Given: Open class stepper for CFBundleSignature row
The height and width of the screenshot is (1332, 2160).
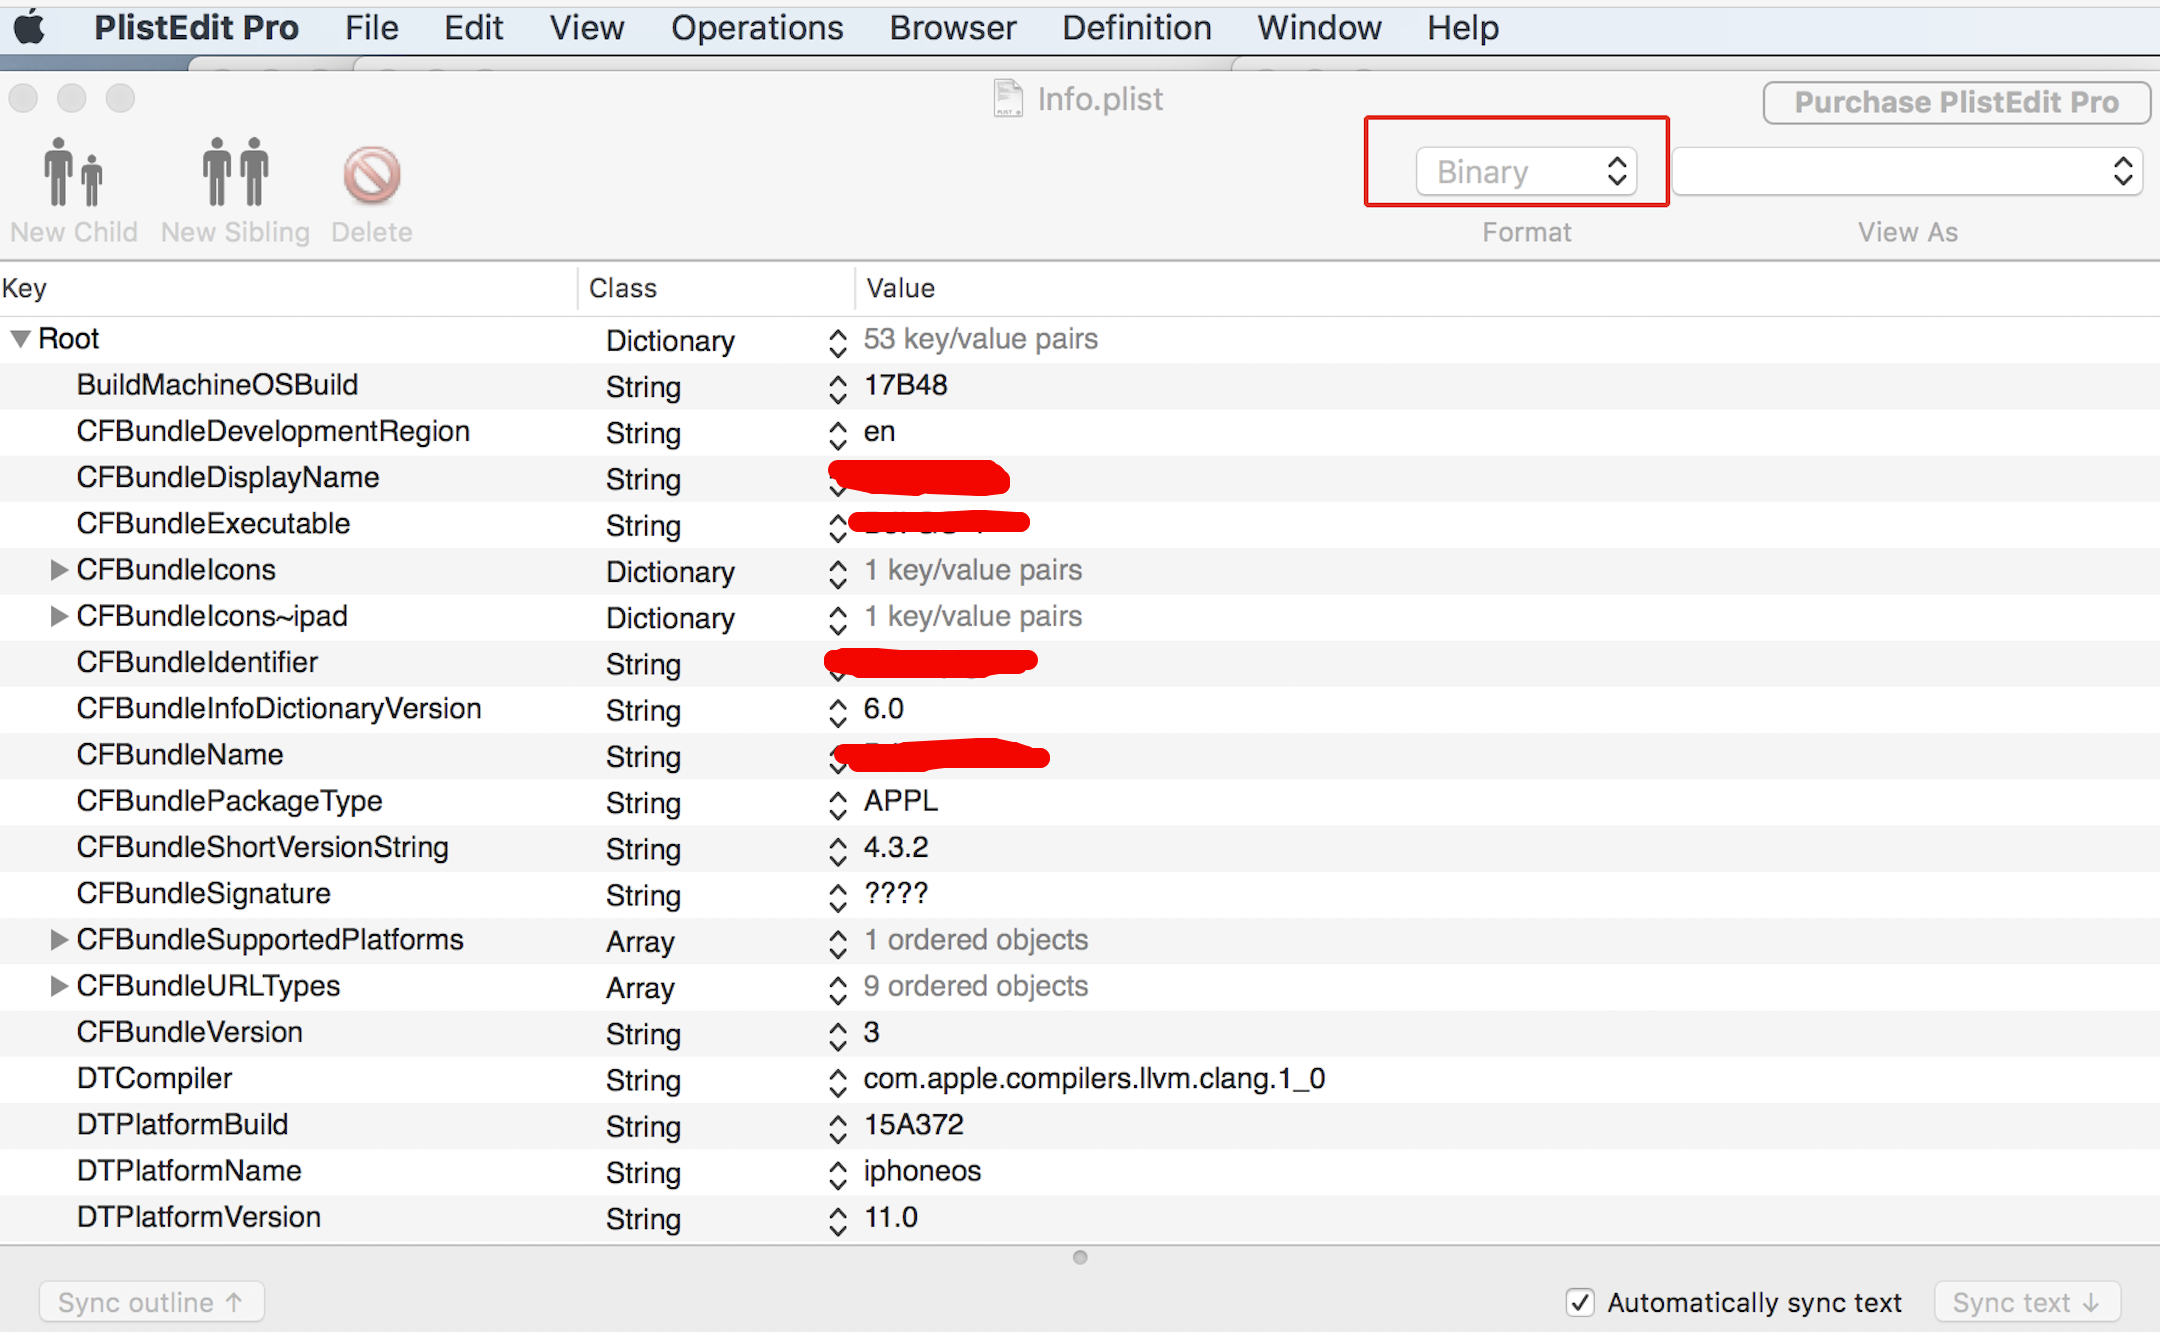Looking at the screenshot, I should [838, 897].
